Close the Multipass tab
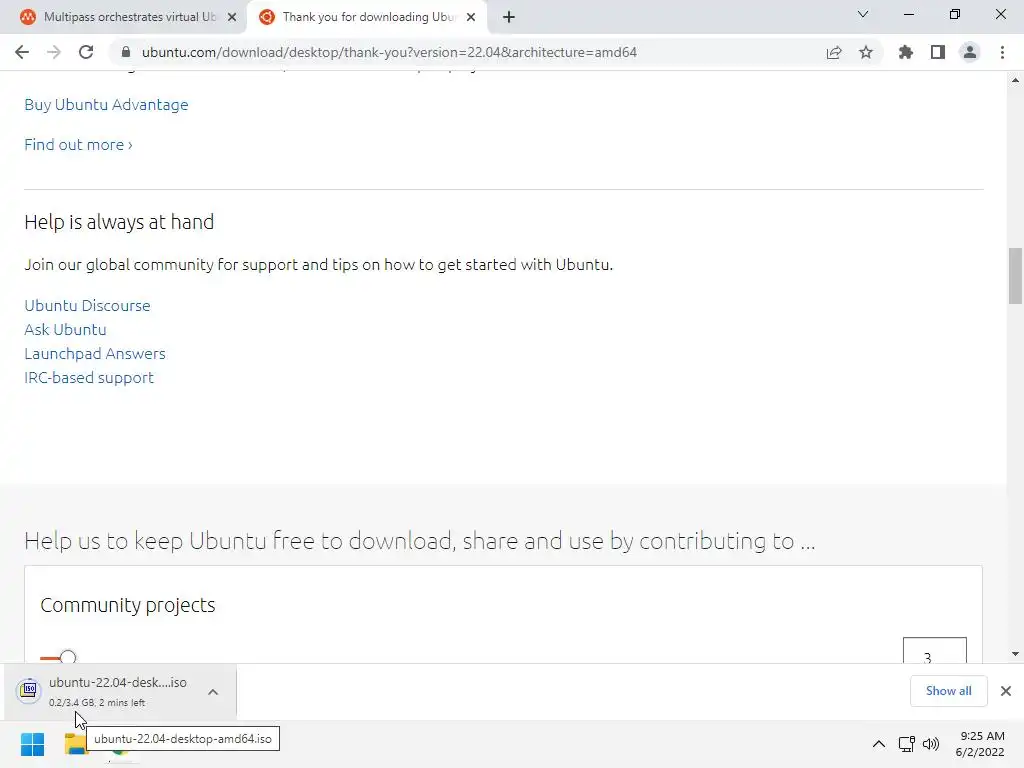Image resolution: width=1024 pixels, height=768 pixels. tap(232, 17)
